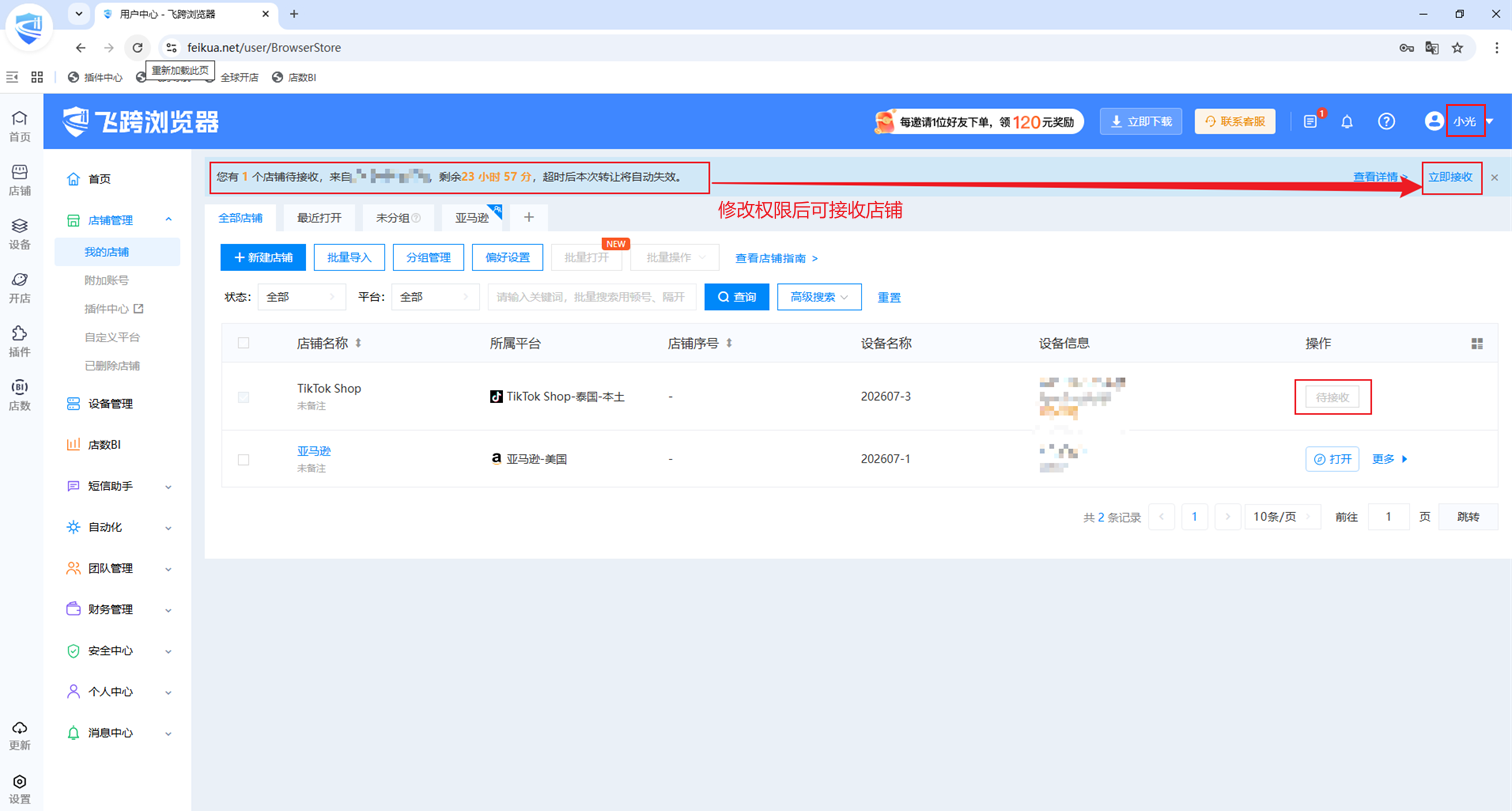Click the translate page icon in address bar

(1432, 47)
